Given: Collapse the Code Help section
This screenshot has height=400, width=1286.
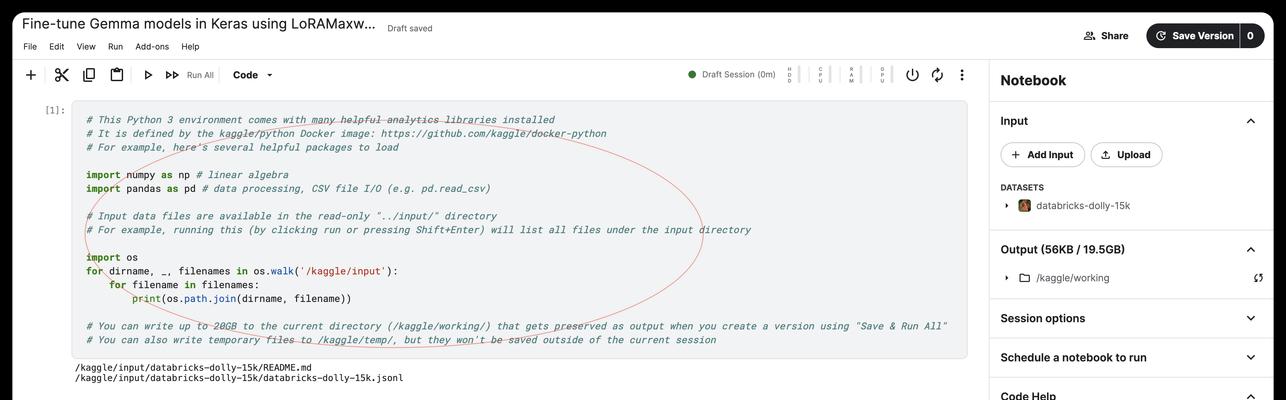Looking at the screenshot, I should tap(1250, 397).
